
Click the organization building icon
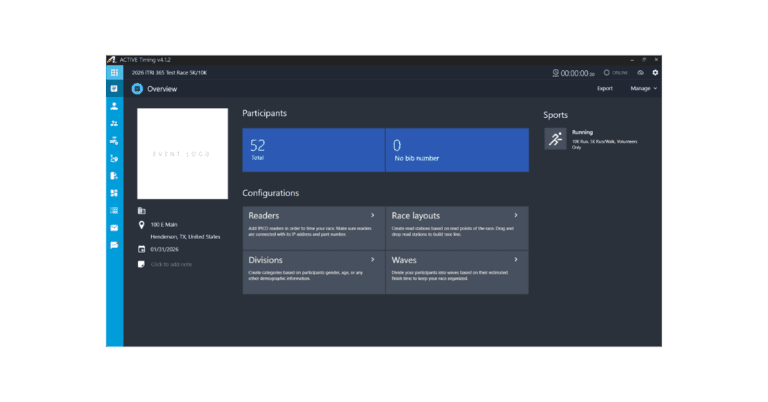pyautogui.click(x=142, y=211)
